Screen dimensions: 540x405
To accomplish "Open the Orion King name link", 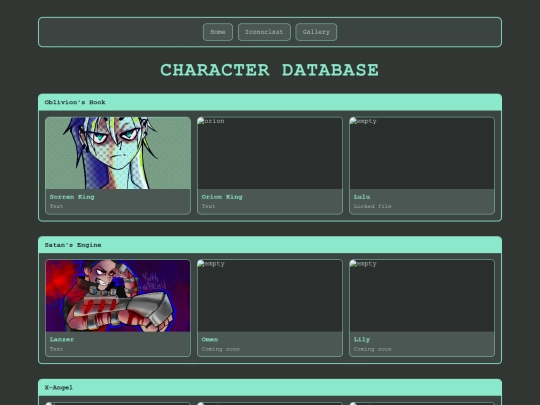I will pyautogui.click(x=222, y=197).
